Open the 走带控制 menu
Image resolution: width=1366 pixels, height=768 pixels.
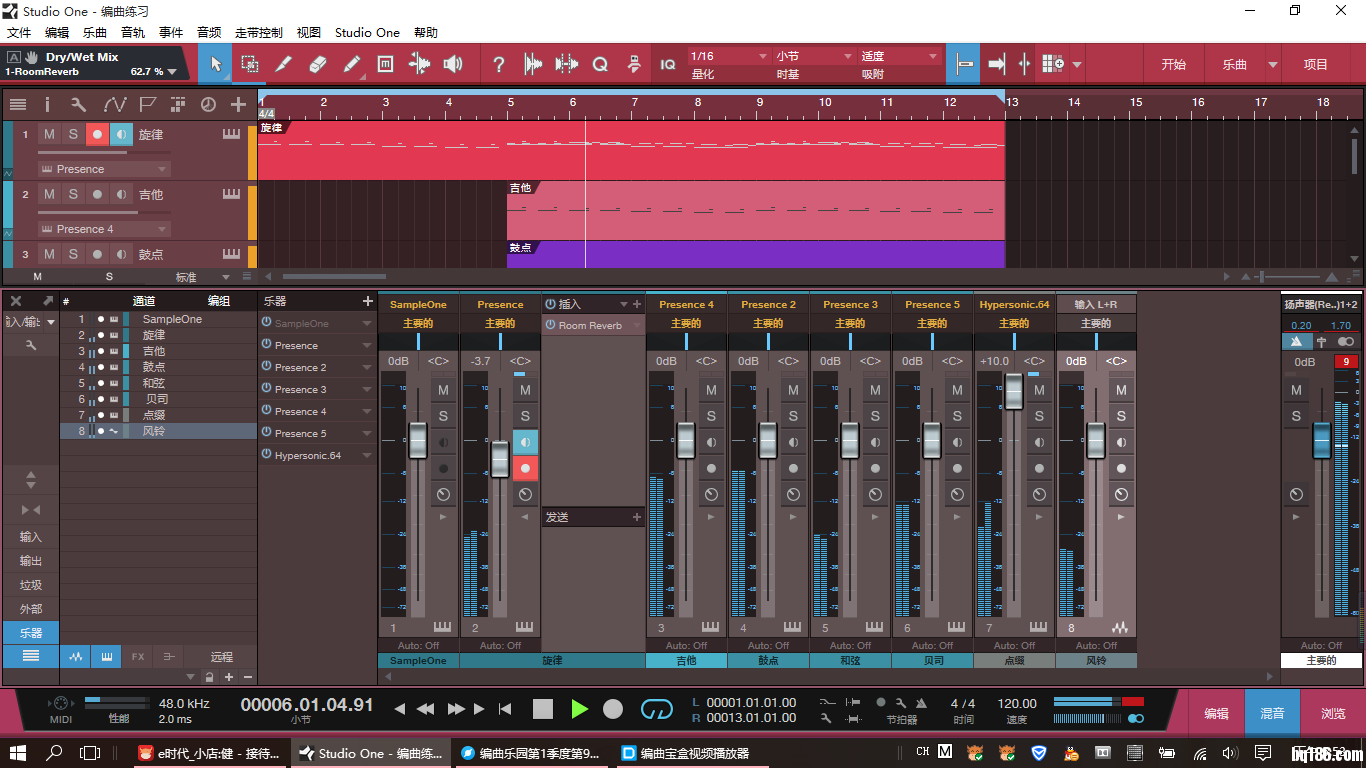coord(259,32)
